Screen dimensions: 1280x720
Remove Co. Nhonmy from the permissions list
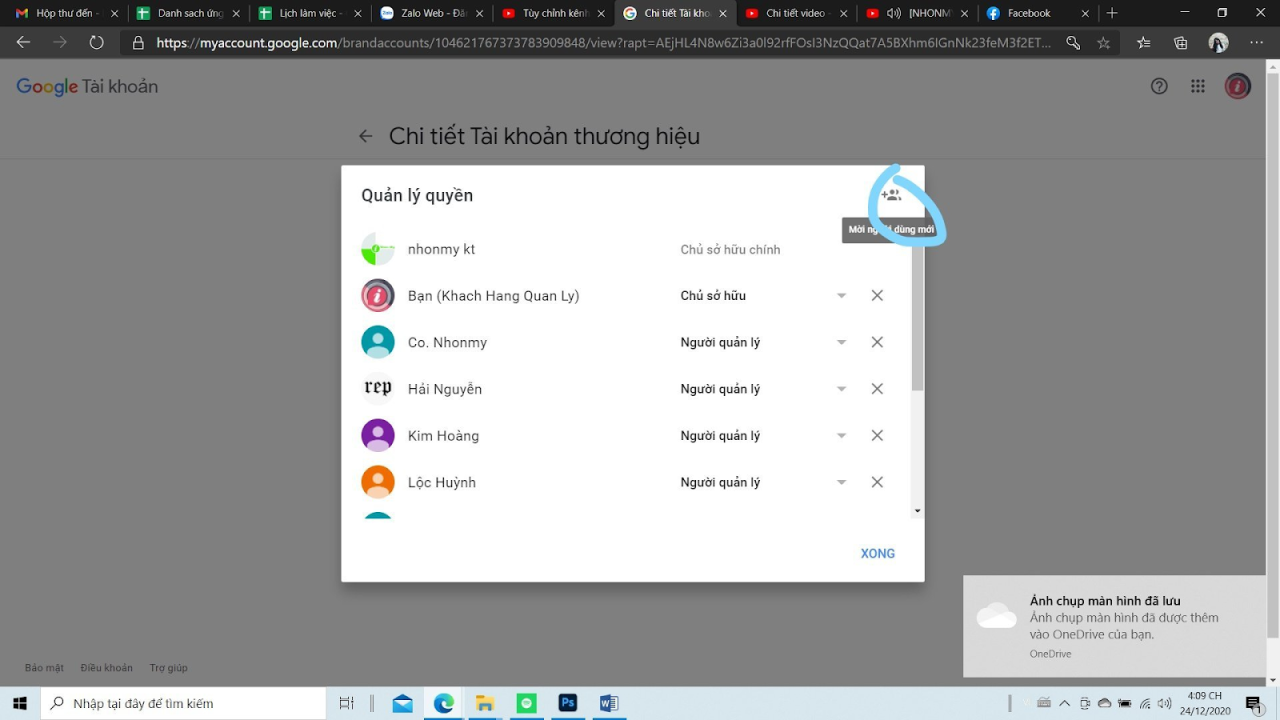pyautogui.click(x=877, y=342)
